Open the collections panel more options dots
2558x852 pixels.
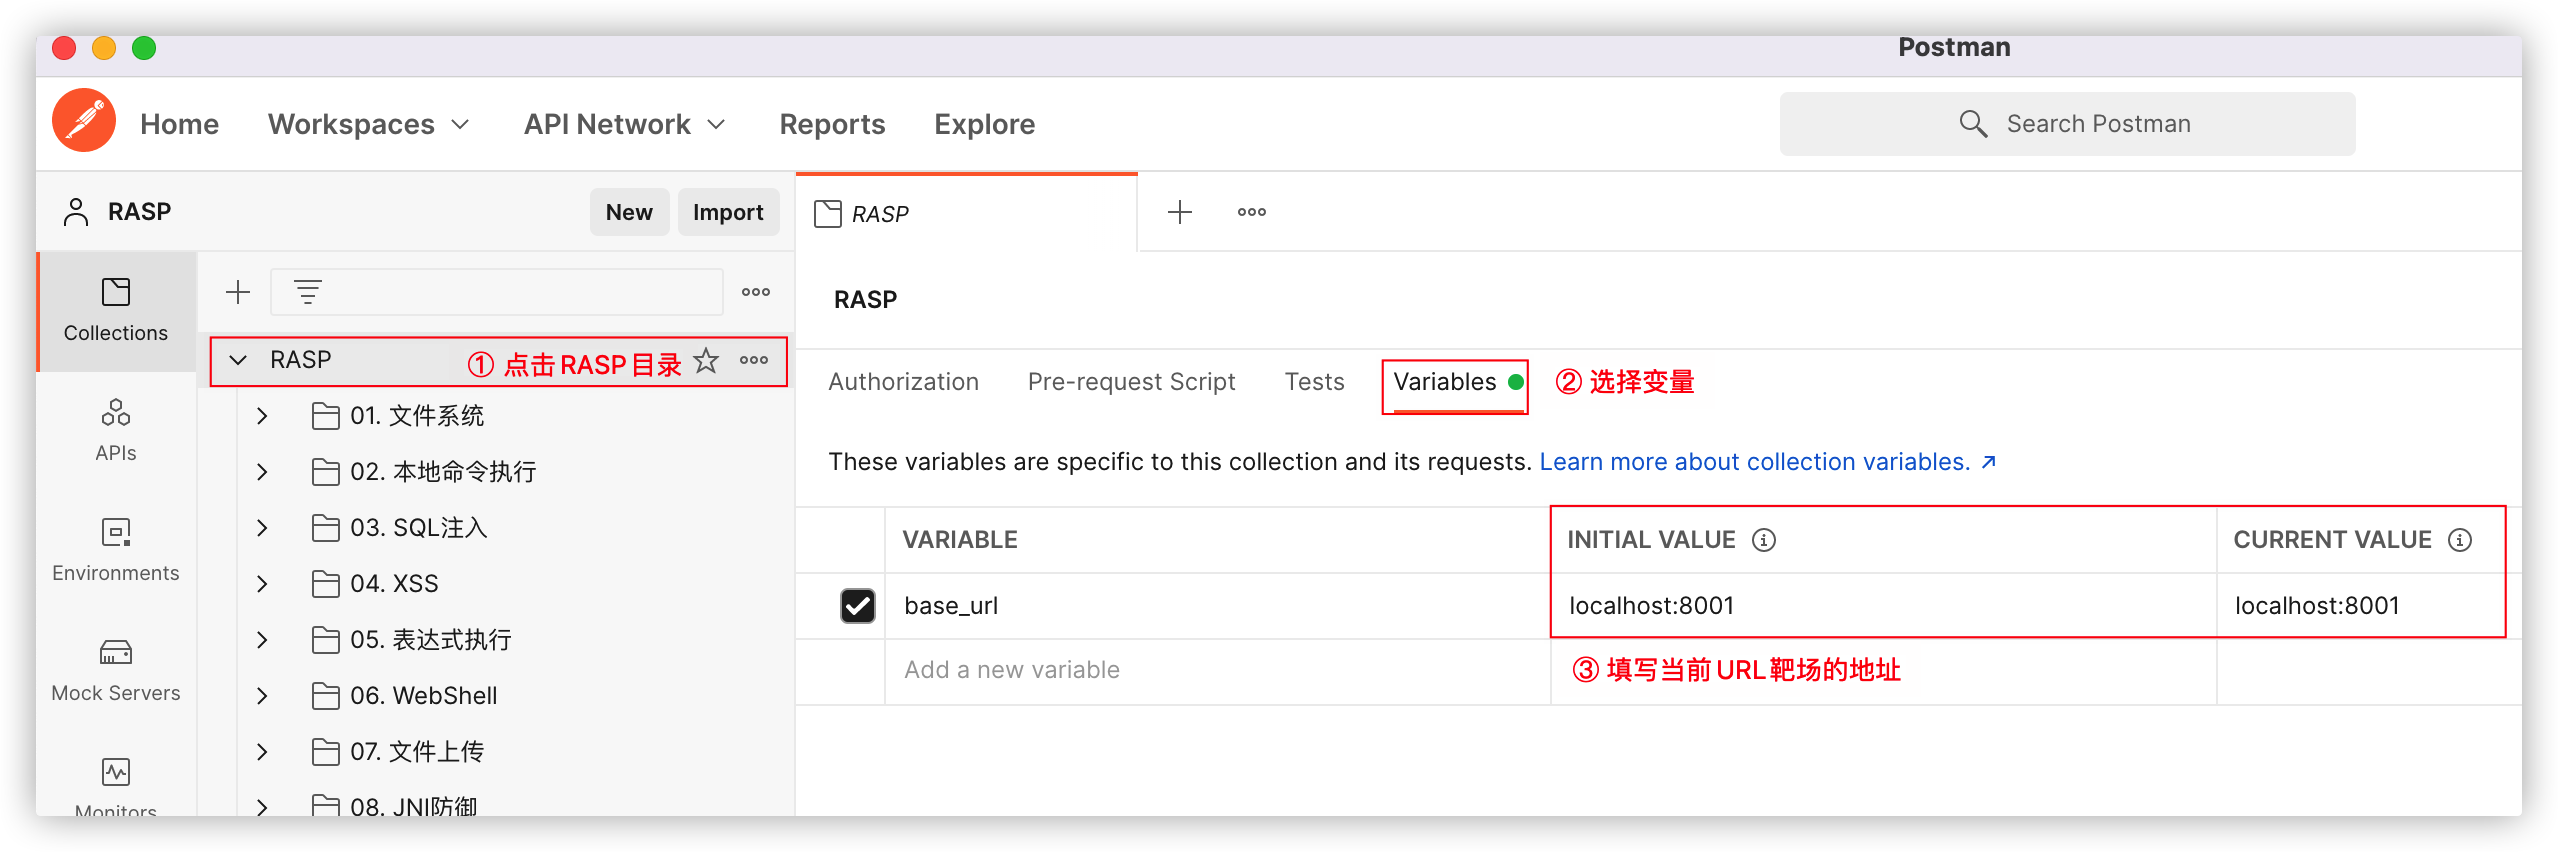756,292
